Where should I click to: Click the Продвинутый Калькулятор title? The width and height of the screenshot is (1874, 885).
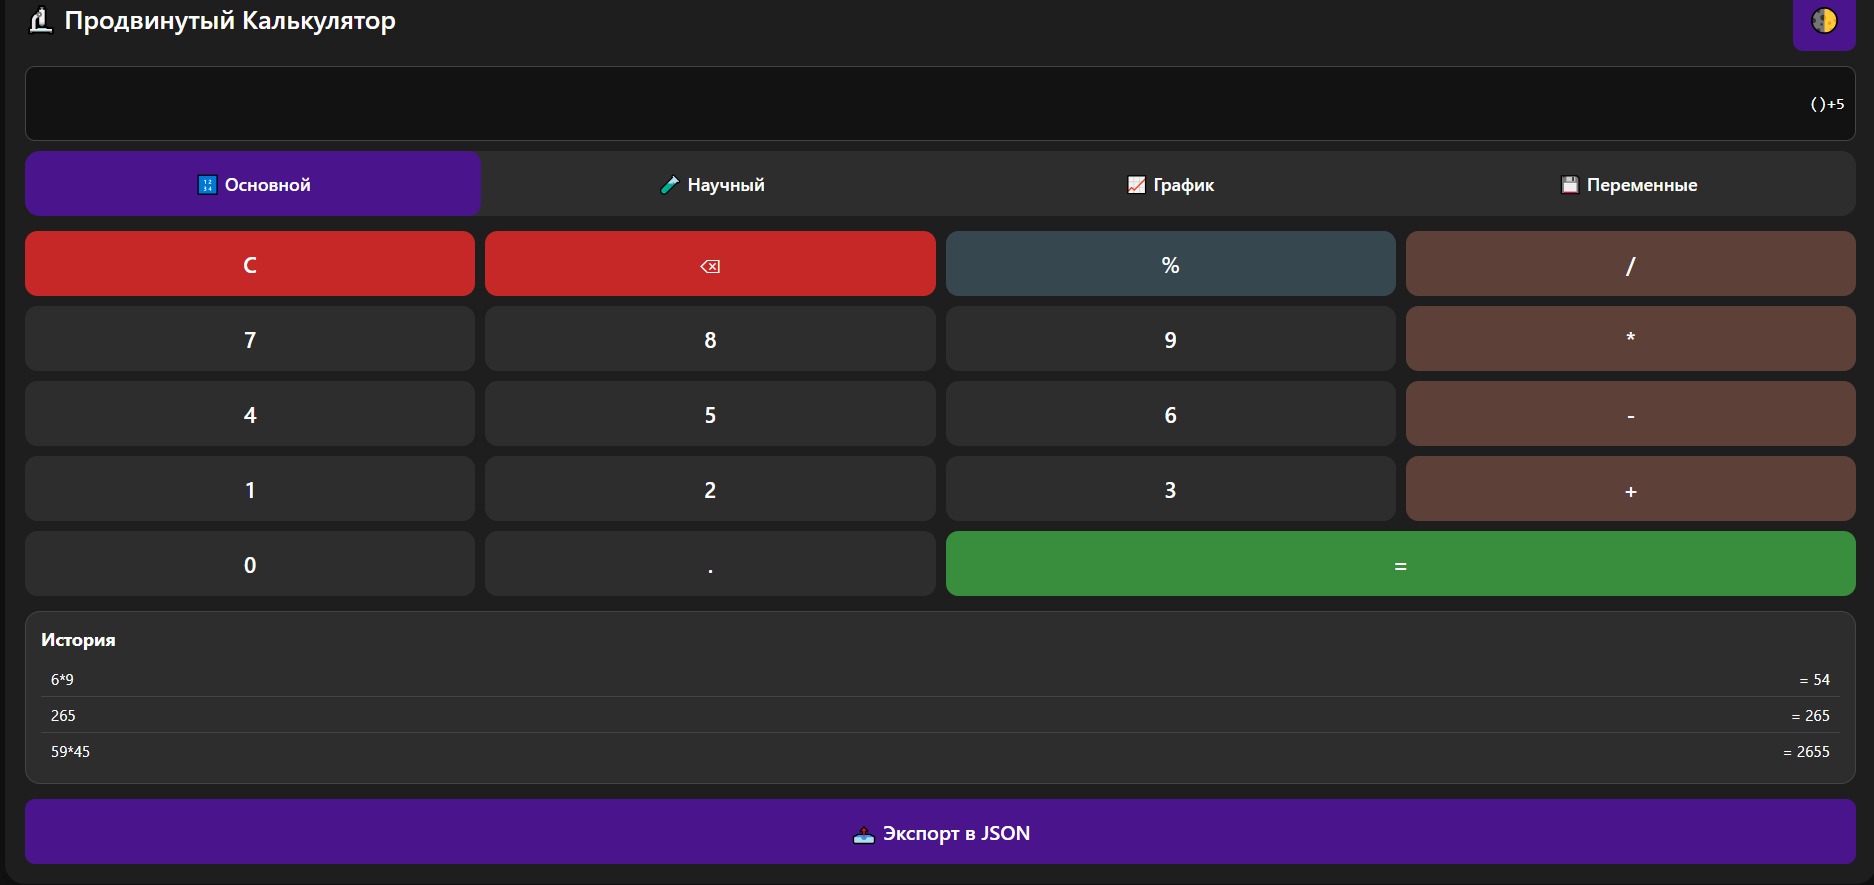(x=230, y=20)
